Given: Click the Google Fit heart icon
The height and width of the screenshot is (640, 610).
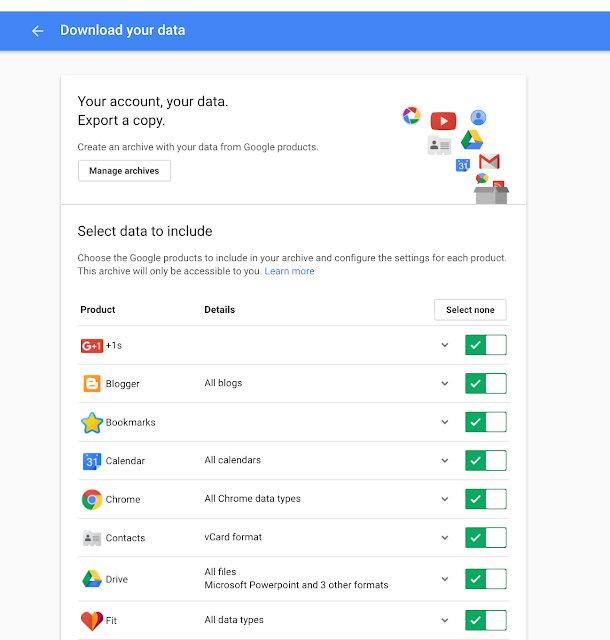Looking at the screenshot, I should (x=92, y=620).
